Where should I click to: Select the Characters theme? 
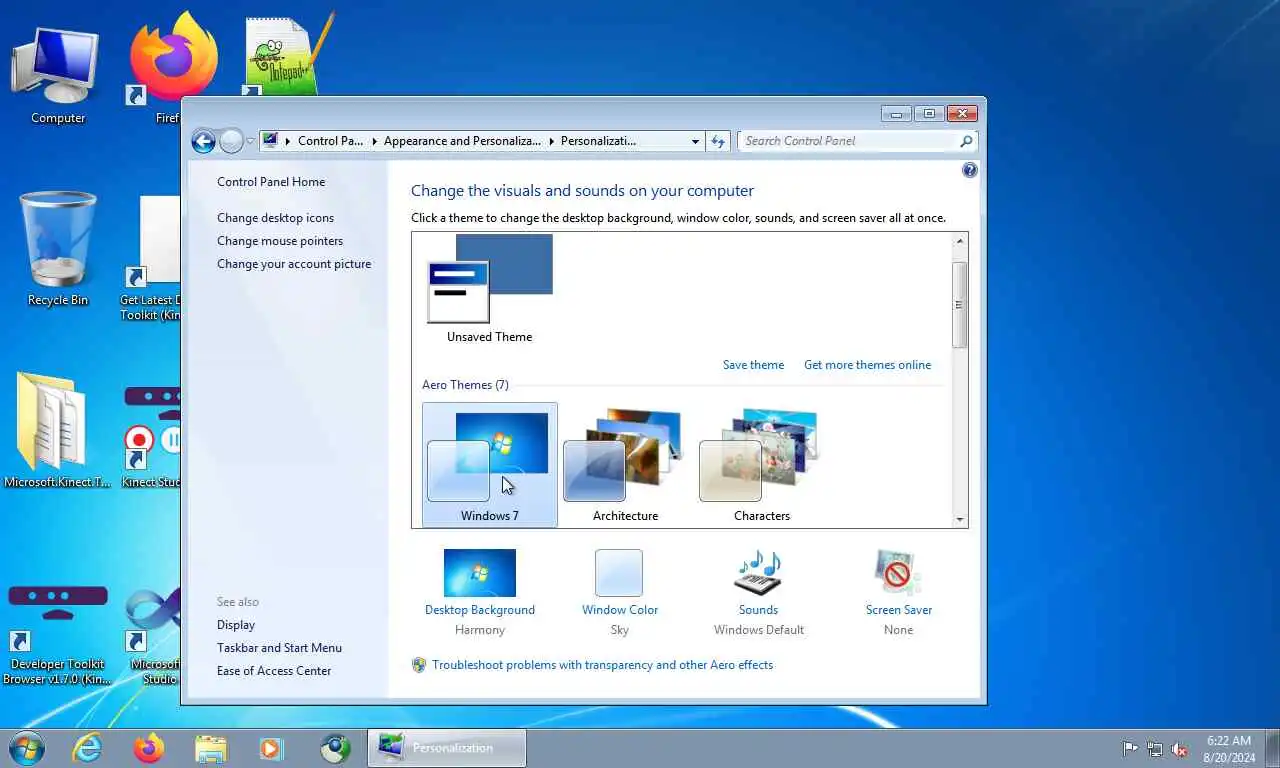coord(761,464)
